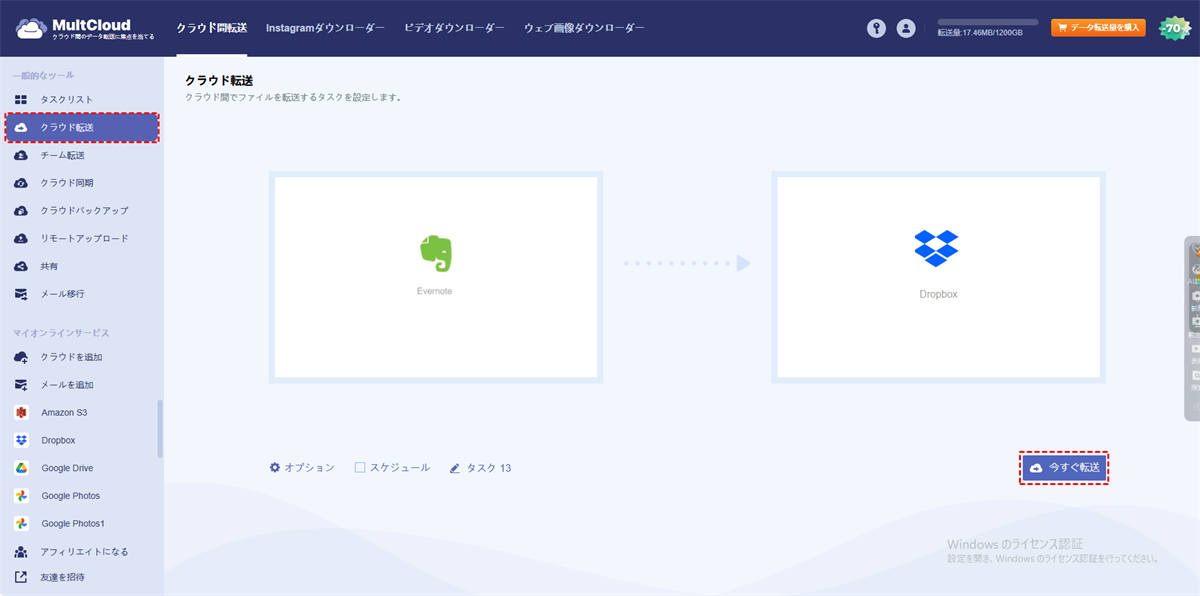Open ウェブ画像ダウンローダー tab
1200x596 pixels.
point(584,28)
